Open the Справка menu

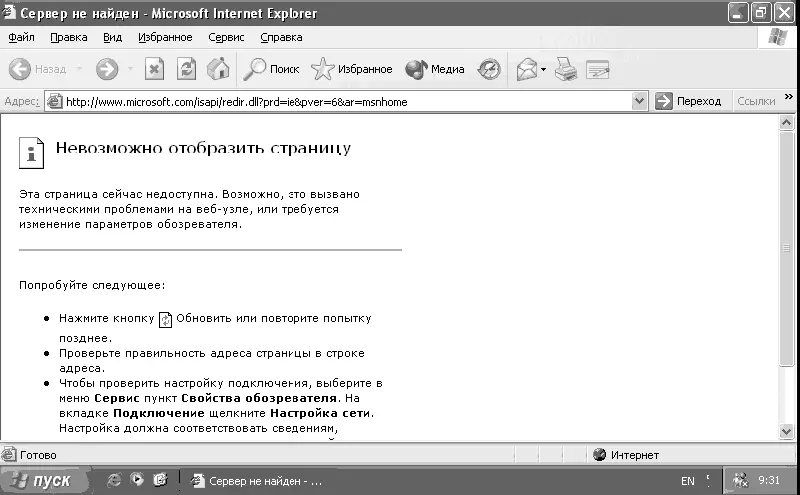click(281, 37)
